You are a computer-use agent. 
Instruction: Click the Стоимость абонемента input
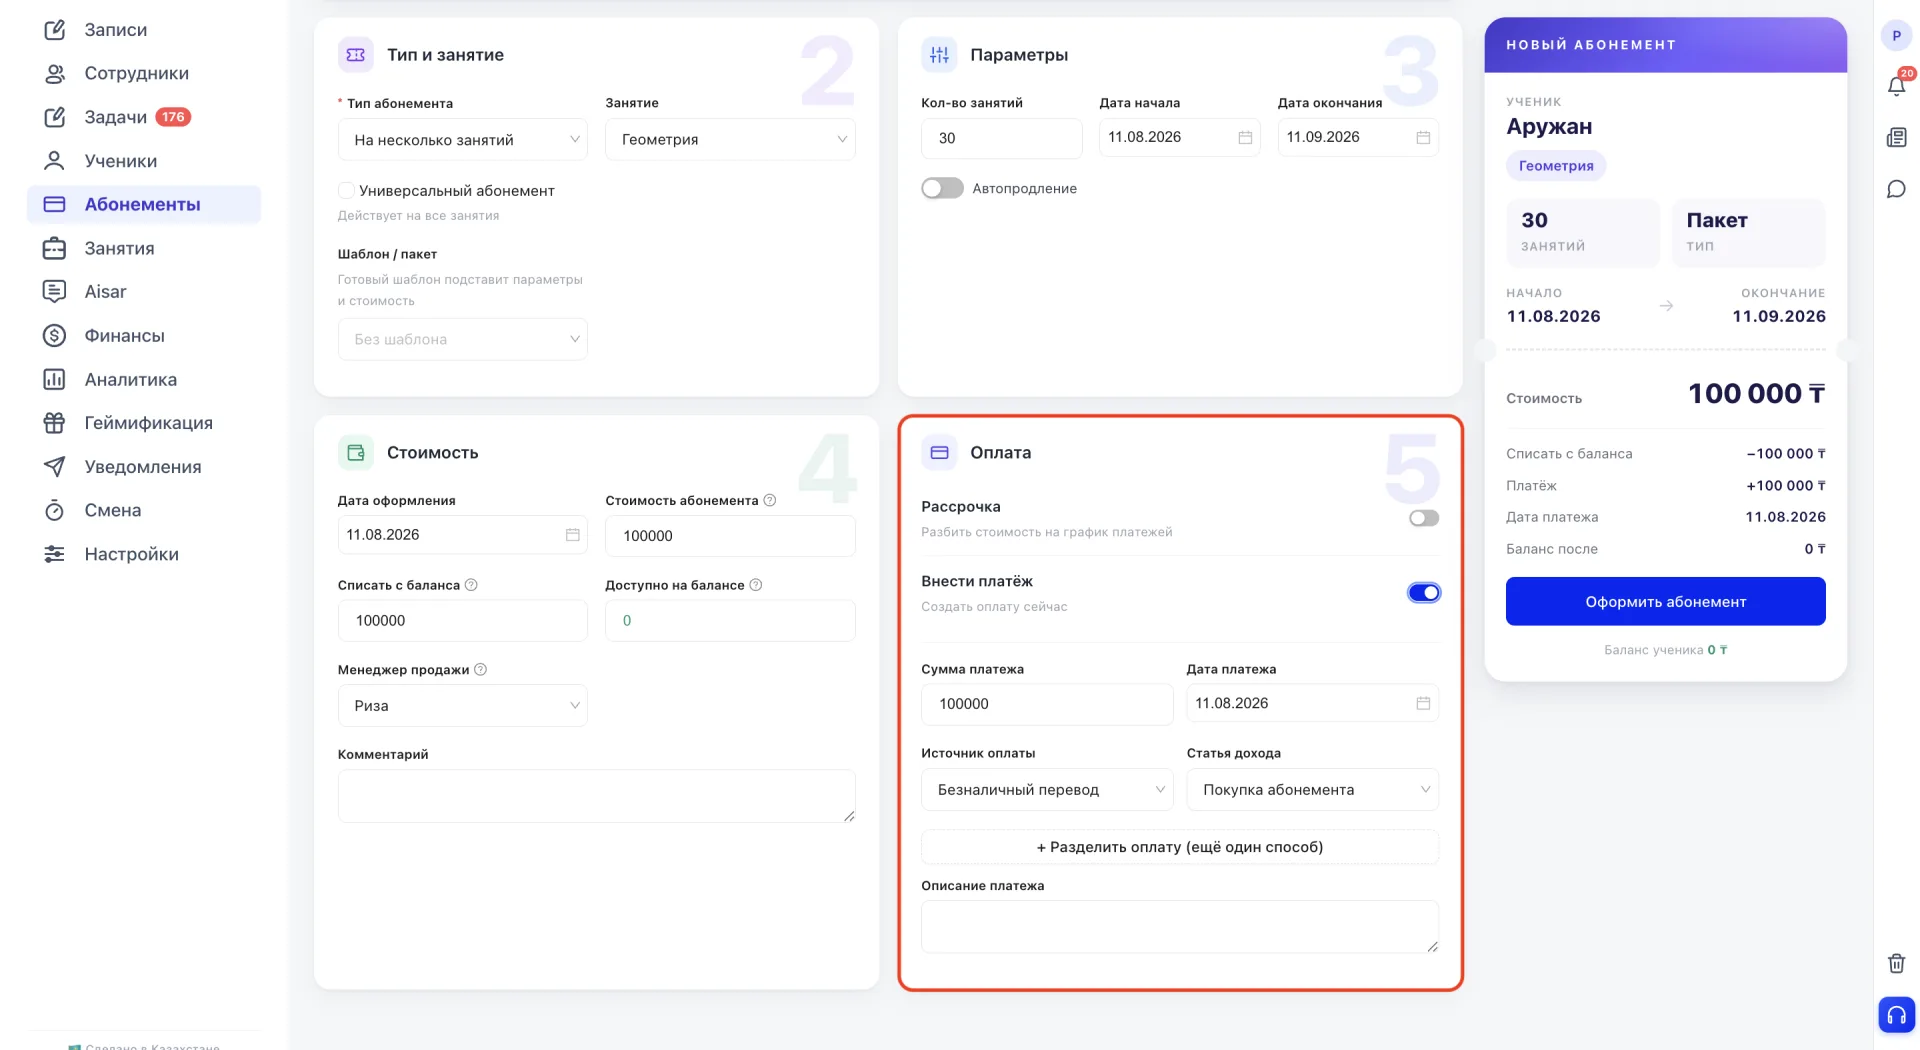tap(730, 536)
